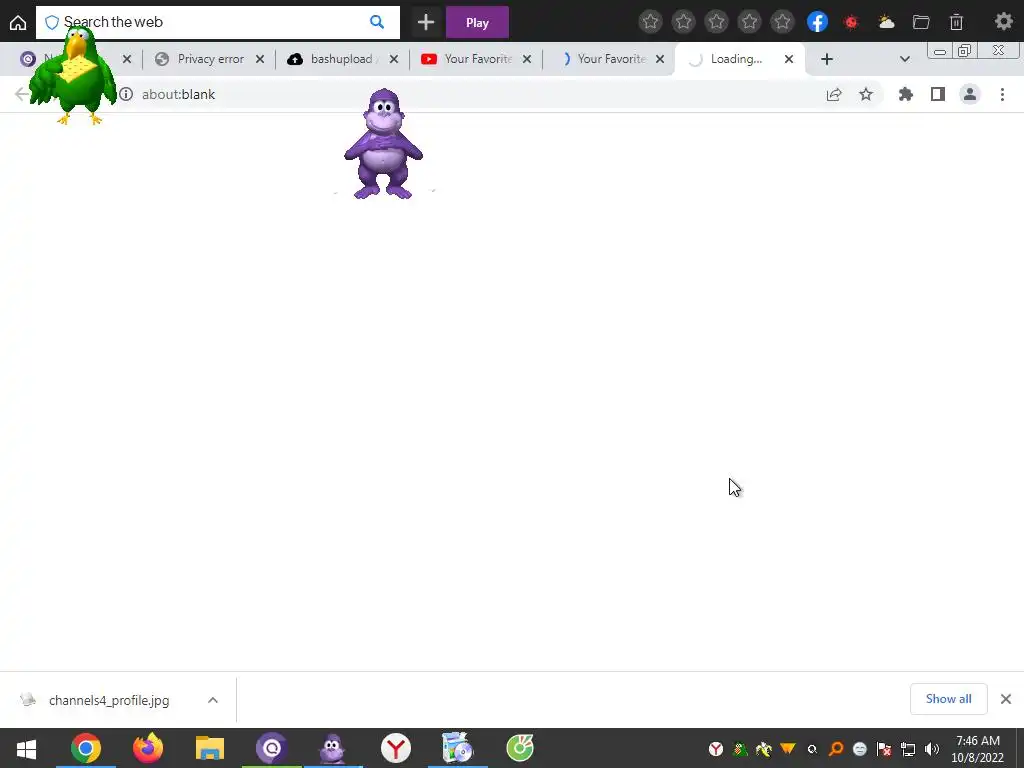Click the site info icon beside about:blank
Viewport: 1024px width, 768px height.
click(126, 94)
